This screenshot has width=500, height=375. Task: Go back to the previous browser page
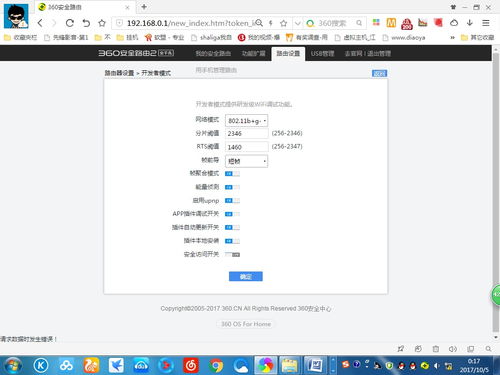click(x=40, y=23)
